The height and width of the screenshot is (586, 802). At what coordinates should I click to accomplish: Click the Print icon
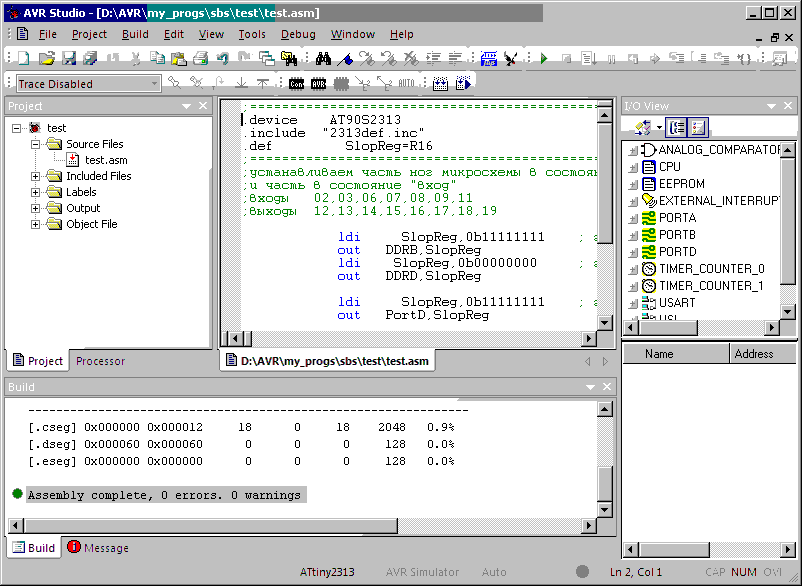200,58
